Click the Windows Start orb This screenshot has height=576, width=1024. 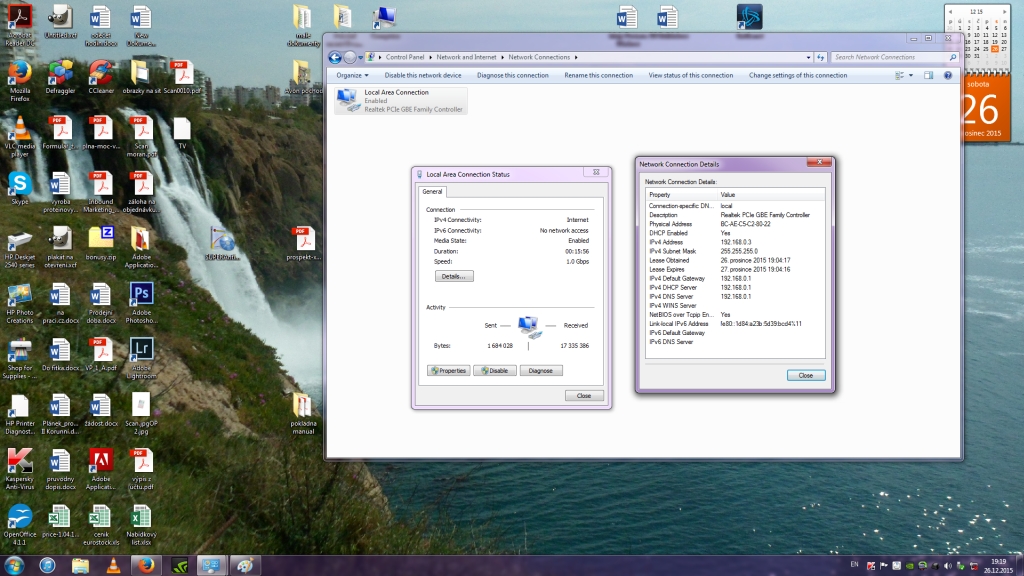point(12,565)
